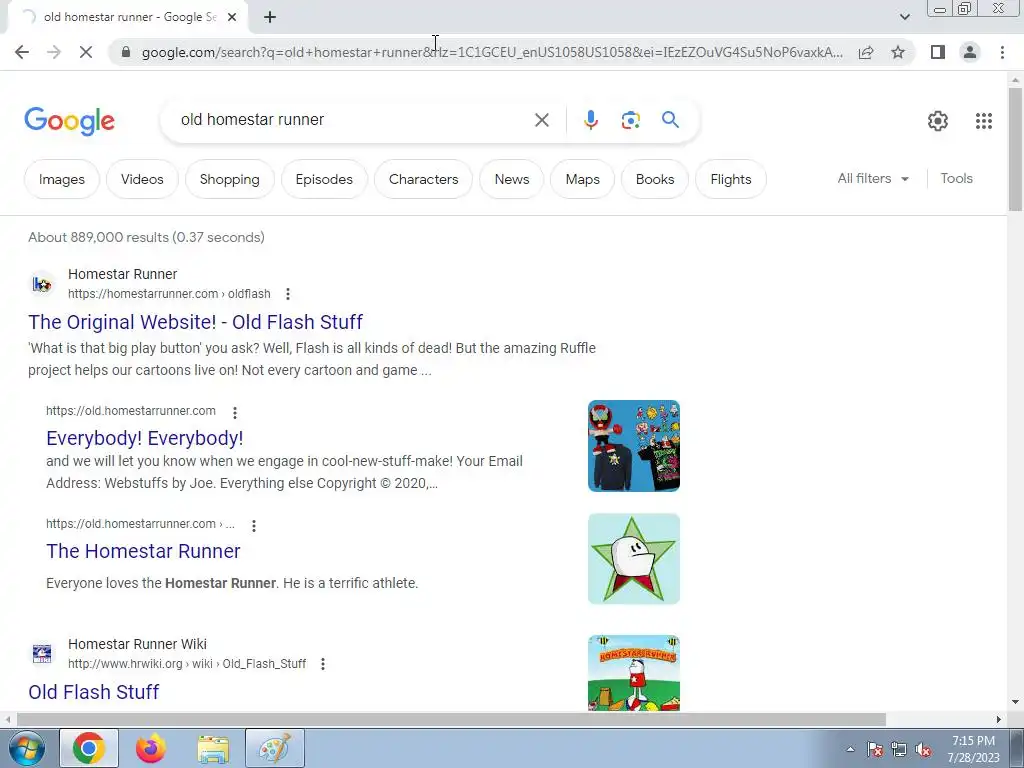Viewport: 1024px width, 768px height.
Task: Click the horizontal page scrollbar
Action: pyautogui.click(x=451, y=719)
